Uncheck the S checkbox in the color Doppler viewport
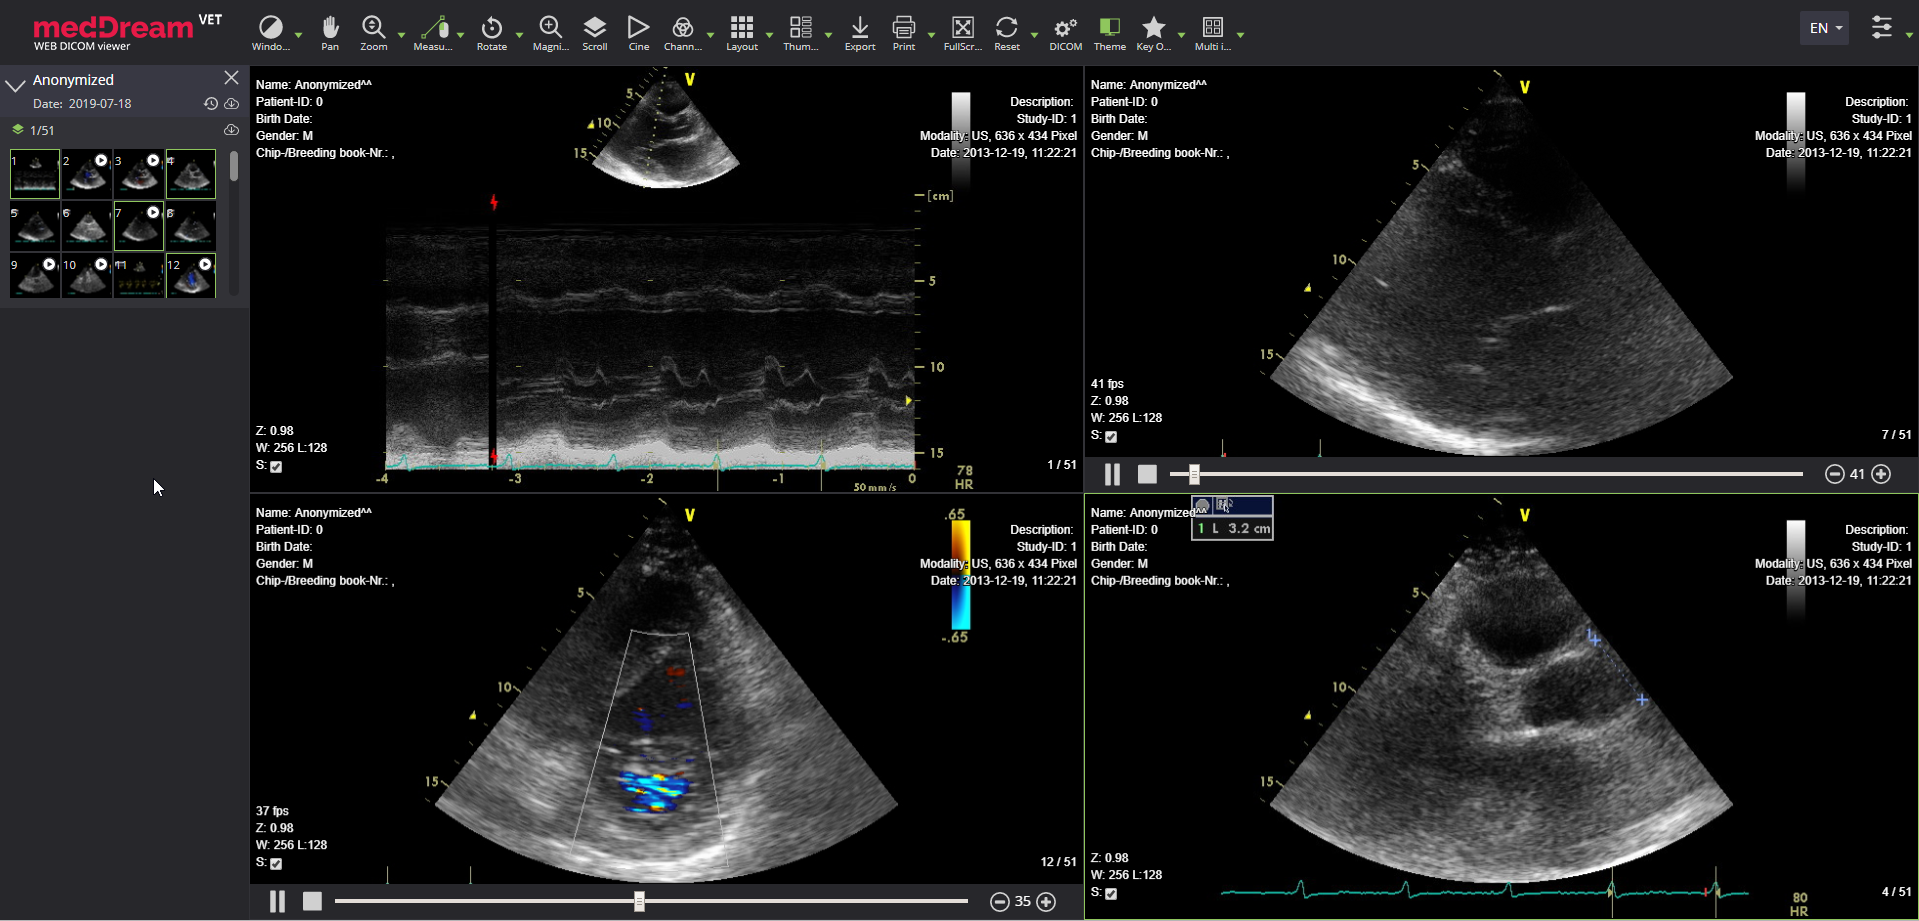Viewport: 1919px width, 921px height. (x=276, y=863)
